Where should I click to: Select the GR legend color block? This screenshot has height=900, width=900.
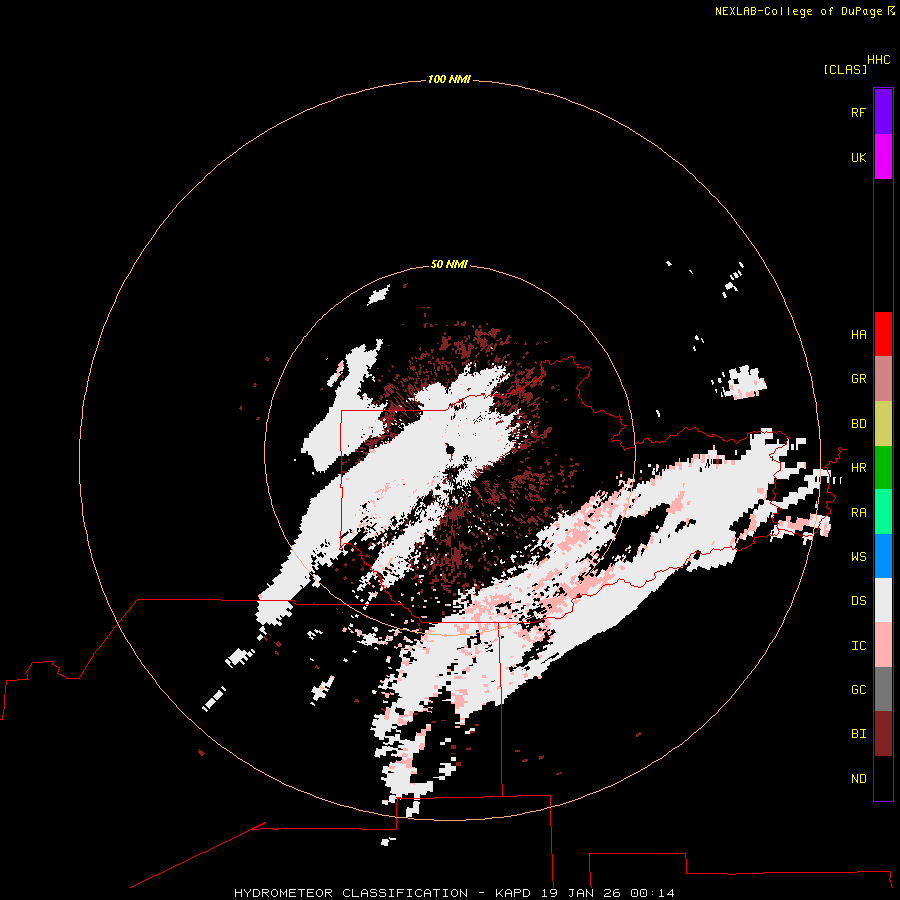click(883, 379)
